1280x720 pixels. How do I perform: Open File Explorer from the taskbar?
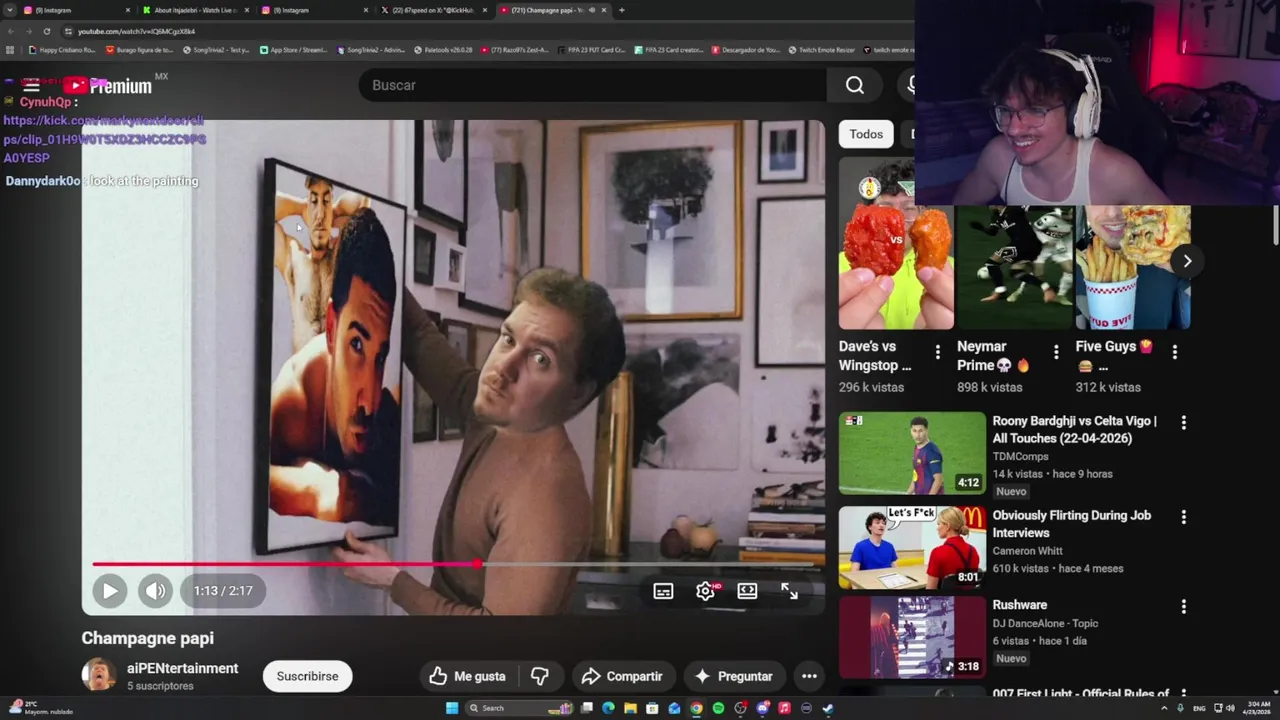pyautogui.click(x=630, y=708)
